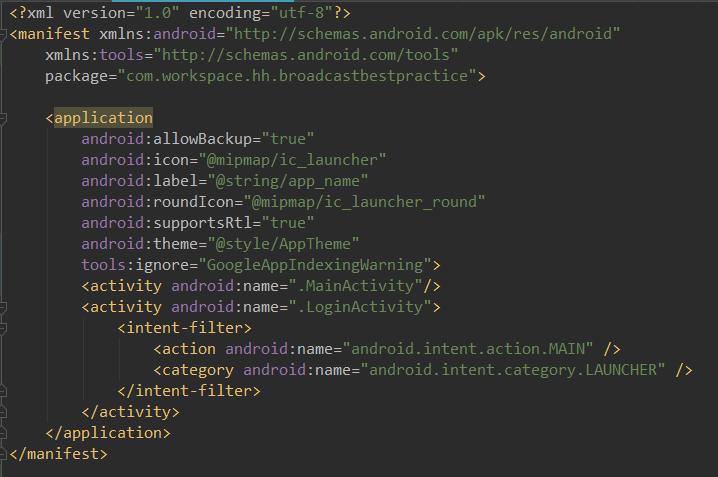Click the android:roundIcon attribute name

coord(157,202)
